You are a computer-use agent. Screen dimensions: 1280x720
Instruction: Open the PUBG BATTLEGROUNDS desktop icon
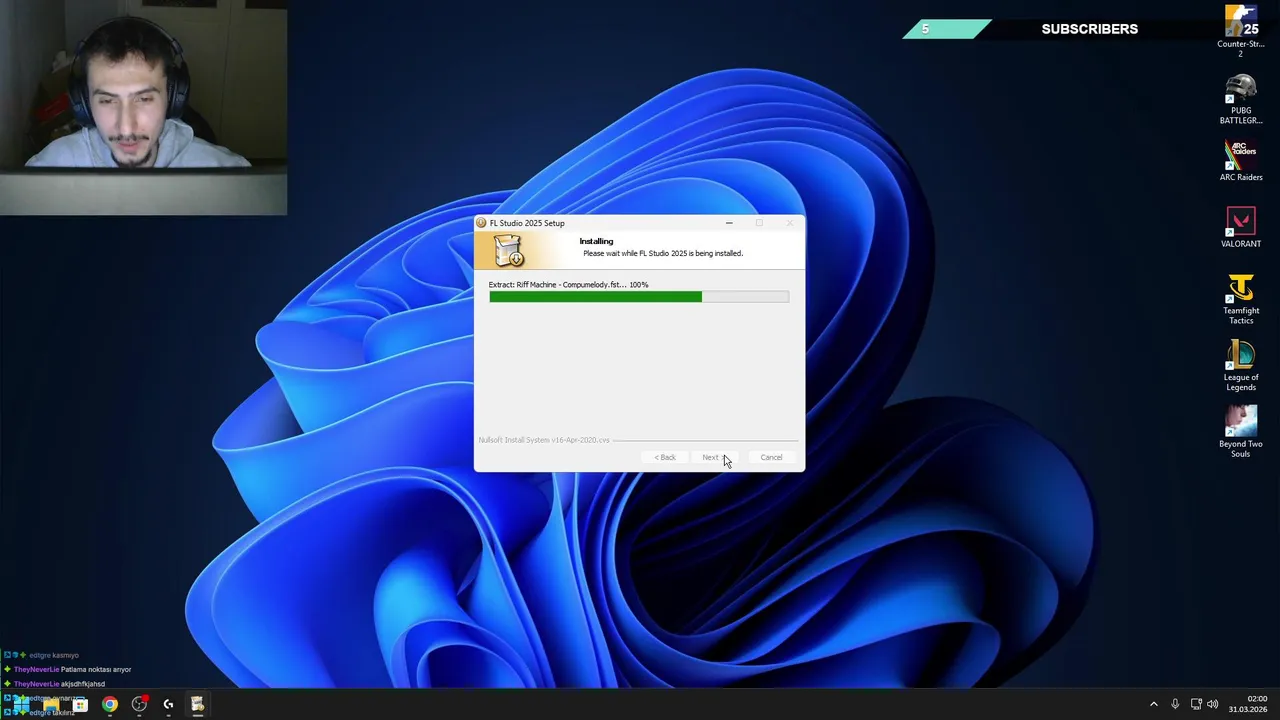coord(1241,100)
